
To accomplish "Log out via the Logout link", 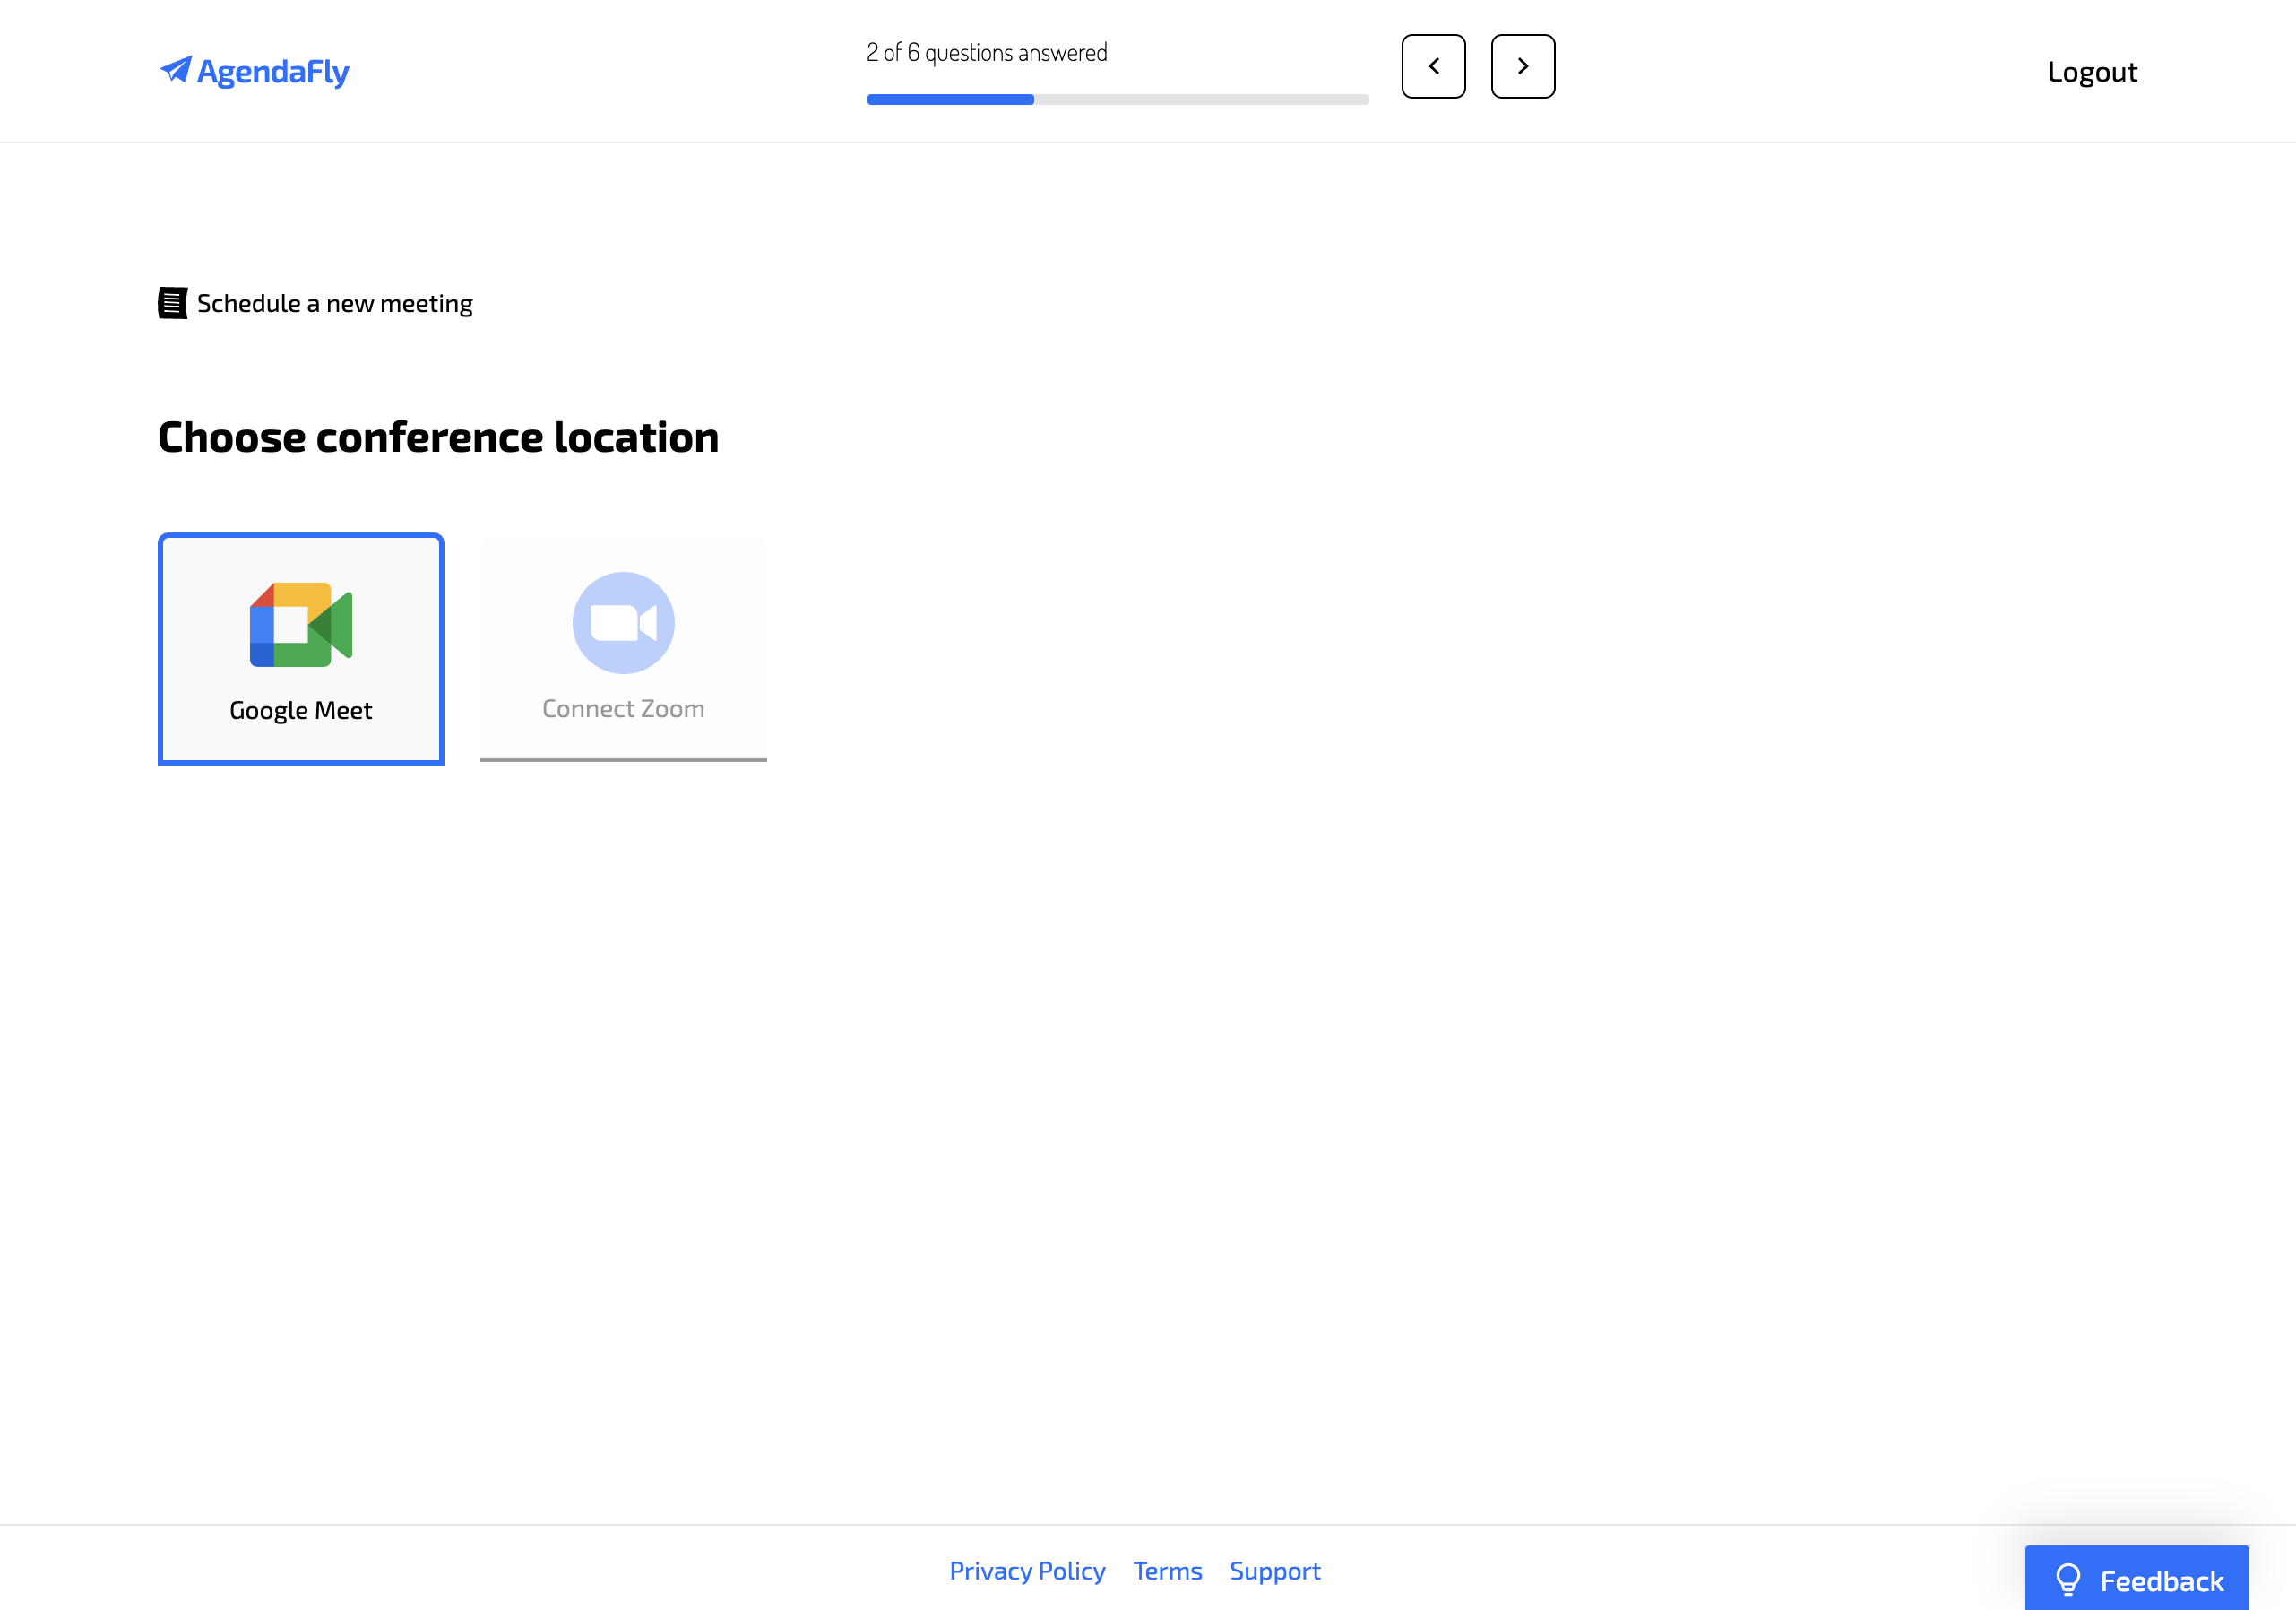I will 2091,72.
